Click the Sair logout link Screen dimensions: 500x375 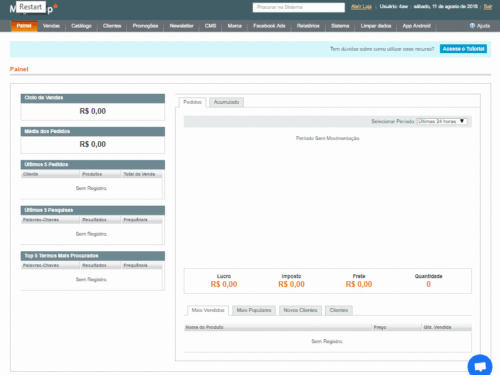pos(488,7)
